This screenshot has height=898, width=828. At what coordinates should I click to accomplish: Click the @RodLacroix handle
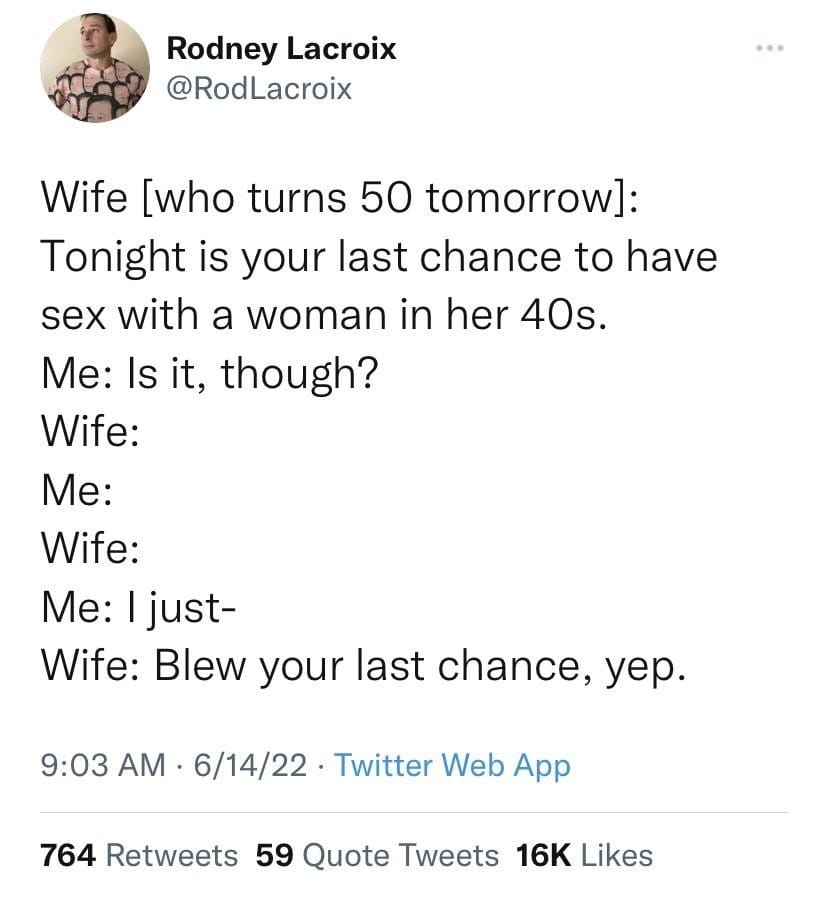pyautogui.click(x=259, y=89)
